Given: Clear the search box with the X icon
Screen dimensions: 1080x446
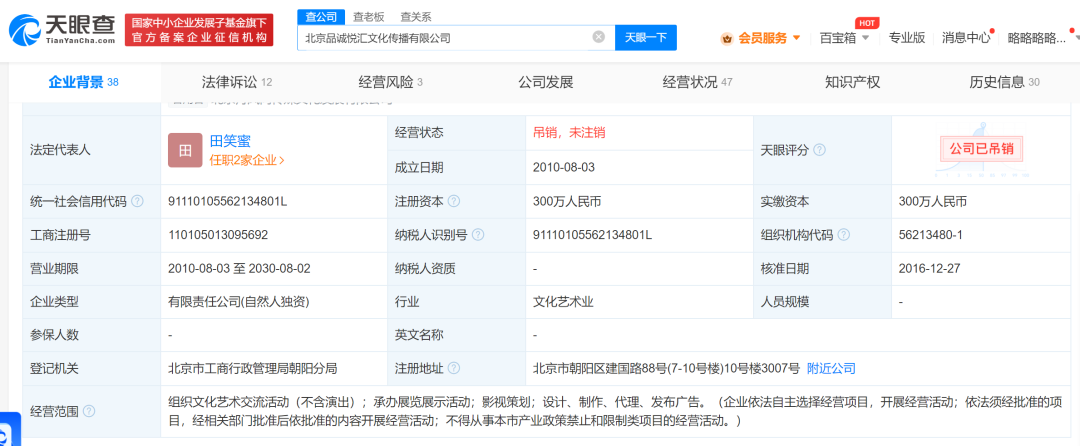Looking at the screenshot, I should pyautogui.click(x=599, y=37).
